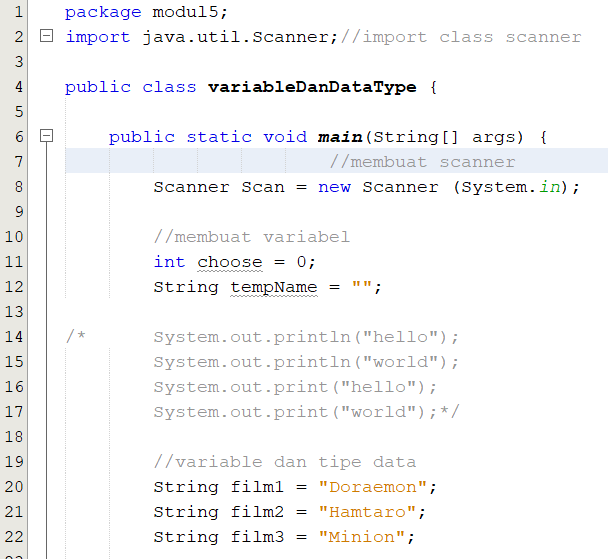The image size is (608, 559).
Task: Click commented 'System.out.println("hello");' line
Action: 306,337
